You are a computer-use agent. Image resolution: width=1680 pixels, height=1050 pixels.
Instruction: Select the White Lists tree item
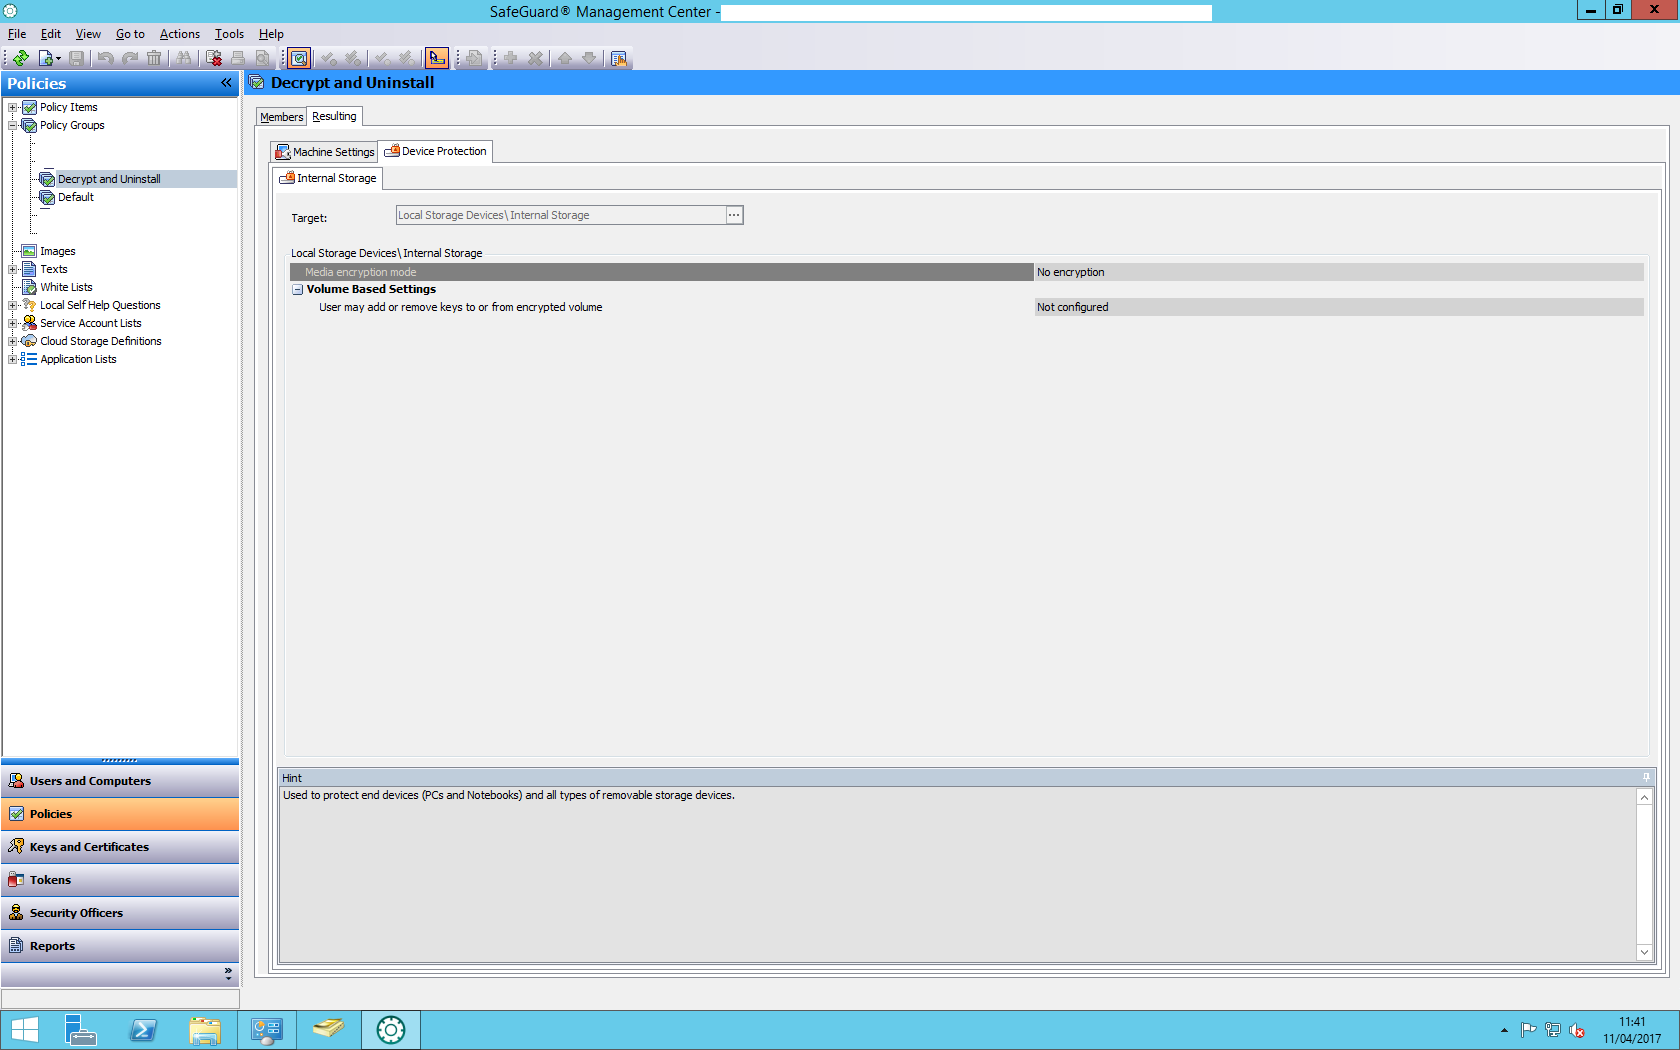(66, 287)
